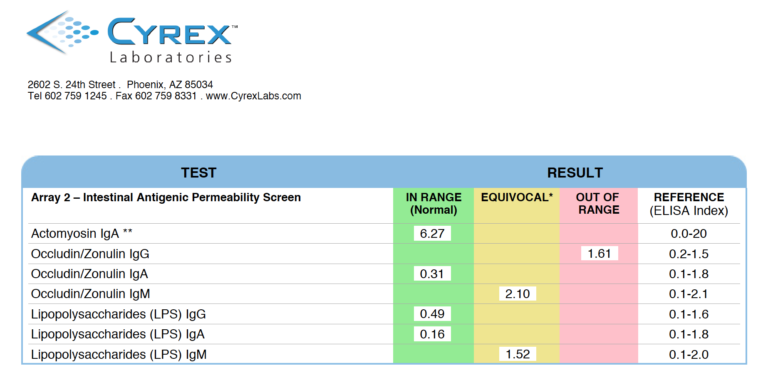Click the IN RANGE (Normal) header
Image resolution: width=768 pixels, height=380 pixels.
point(433,204)
